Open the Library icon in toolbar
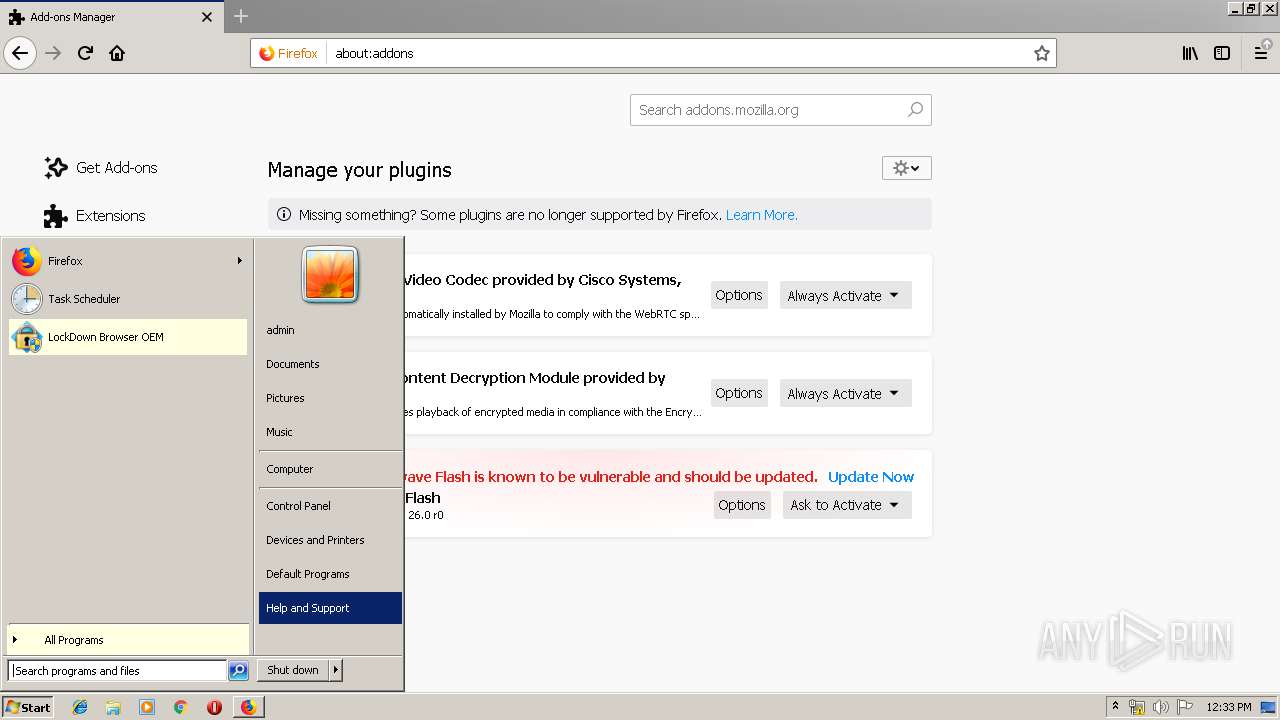The image size is (1280, 720). (1190, 53)
